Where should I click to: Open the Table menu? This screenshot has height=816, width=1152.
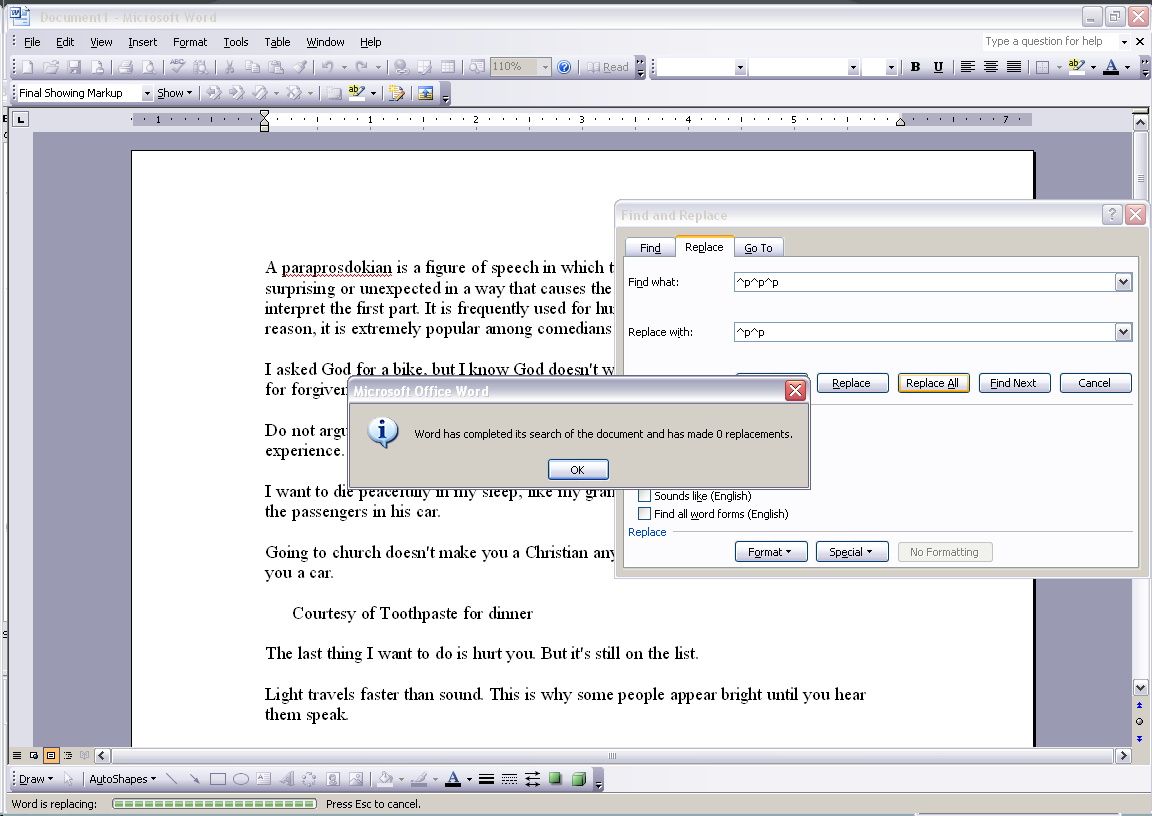277,41
